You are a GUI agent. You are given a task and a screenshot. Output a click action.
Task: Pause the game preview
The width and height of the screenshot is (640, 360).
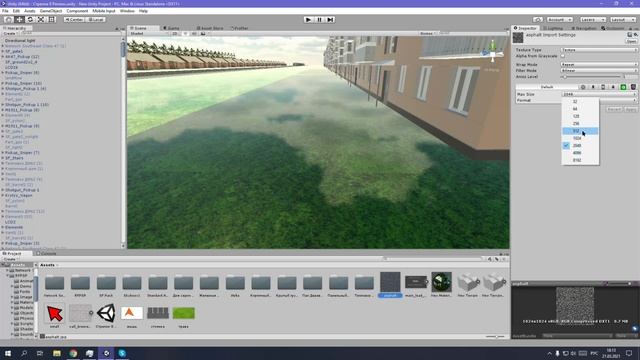click(x=320, y=20)
